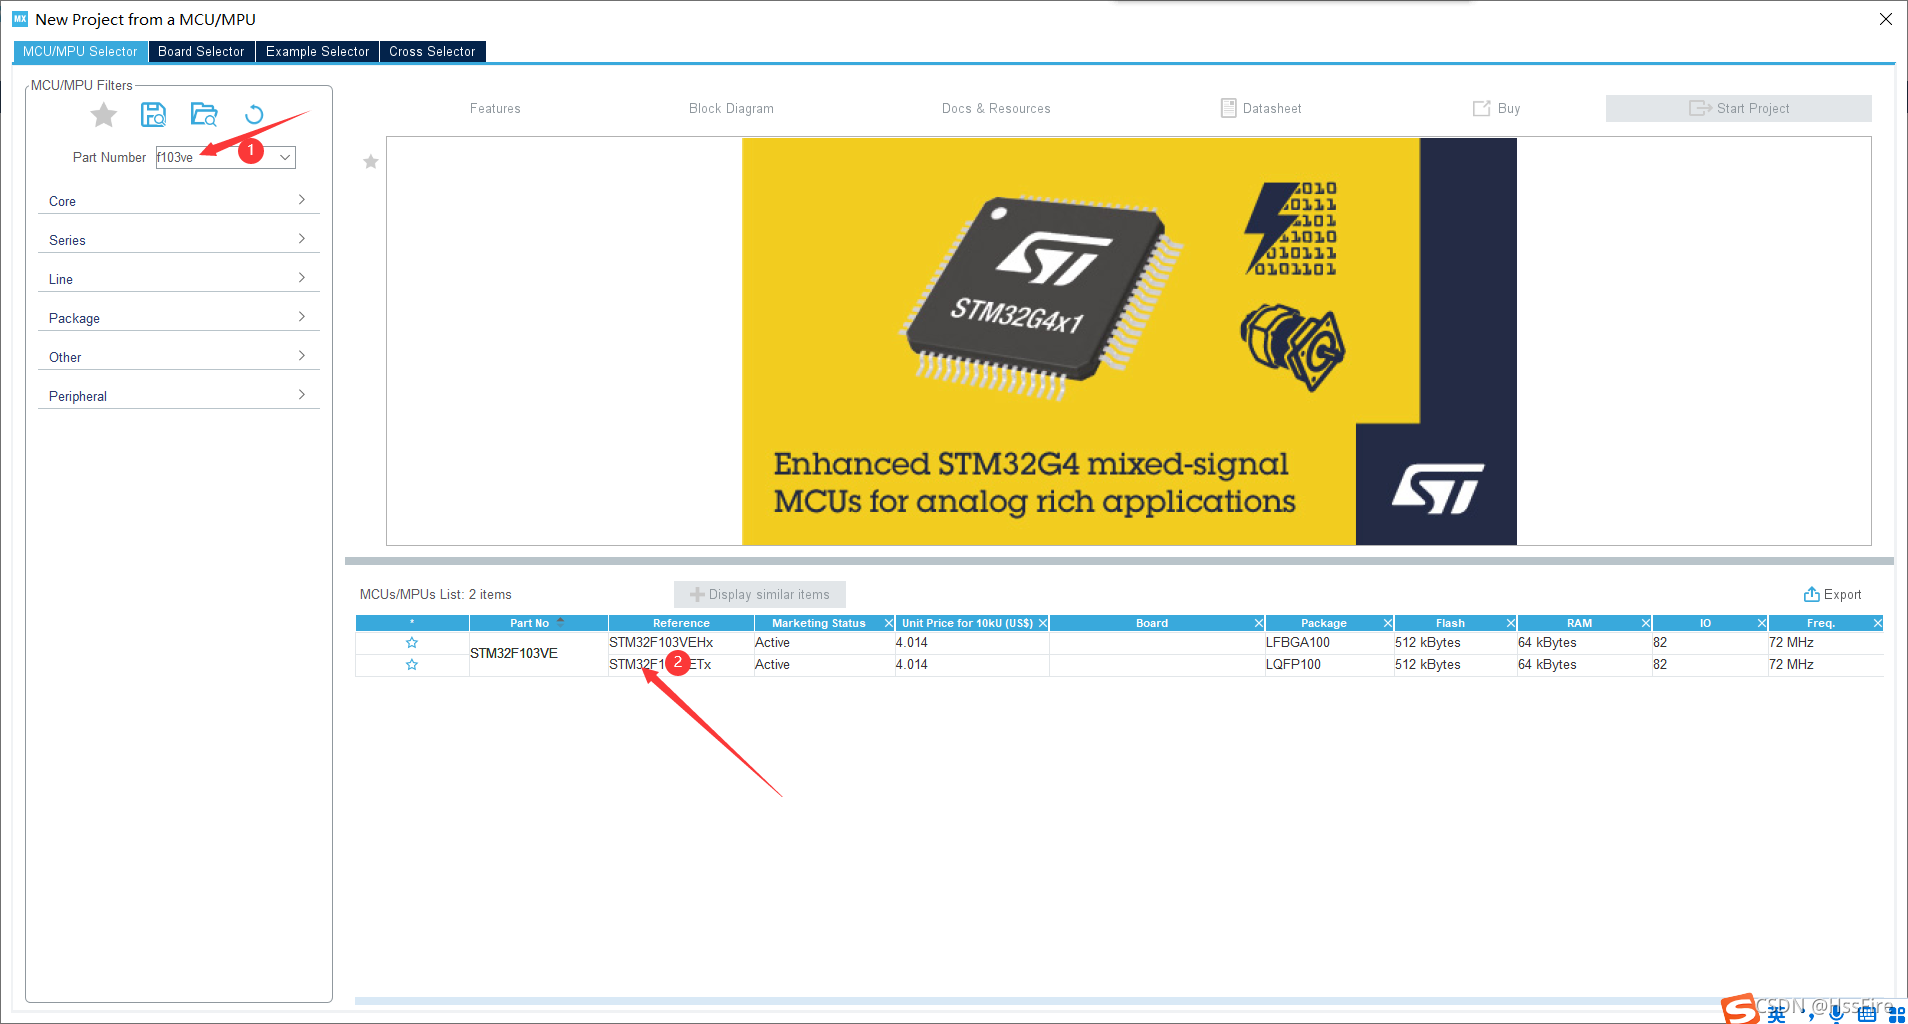Viewport: 1908px width, 1024px height.
Task: Click the Export upload icon
Action: 1811,594
